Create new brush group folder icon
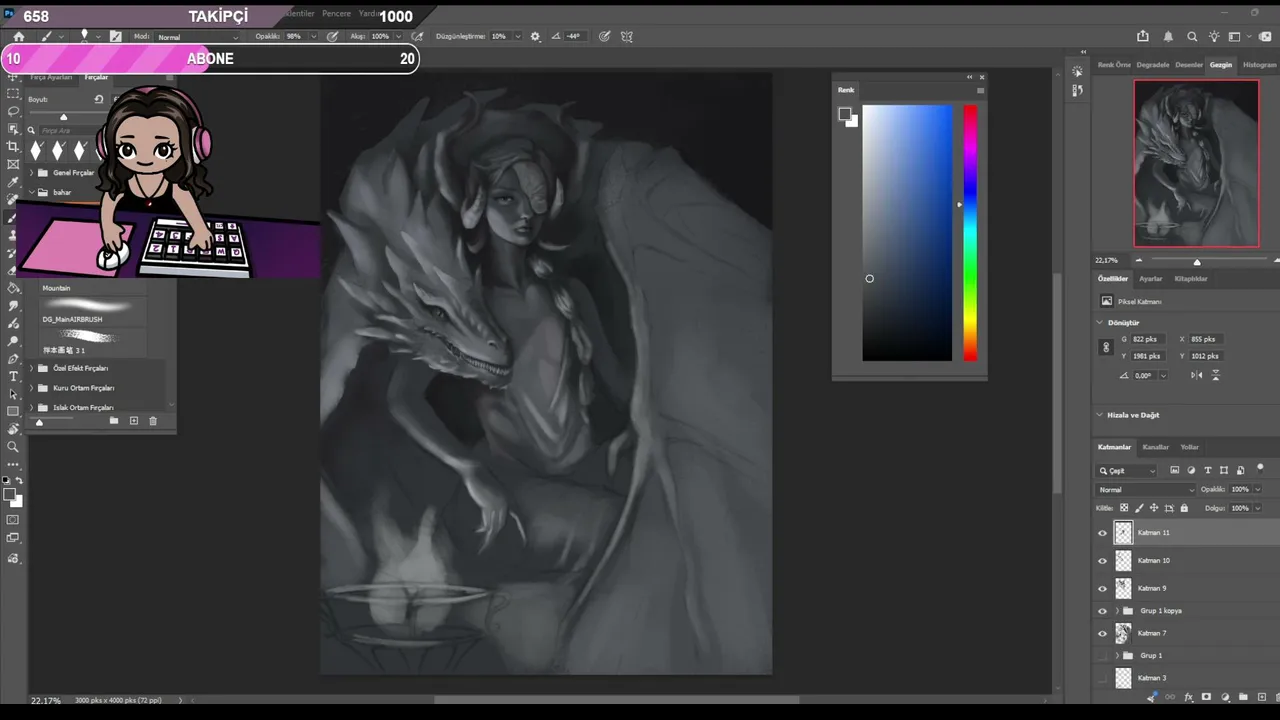This screenshot has width=1280, height=720. pyautogui.click(x=114, y=421)
